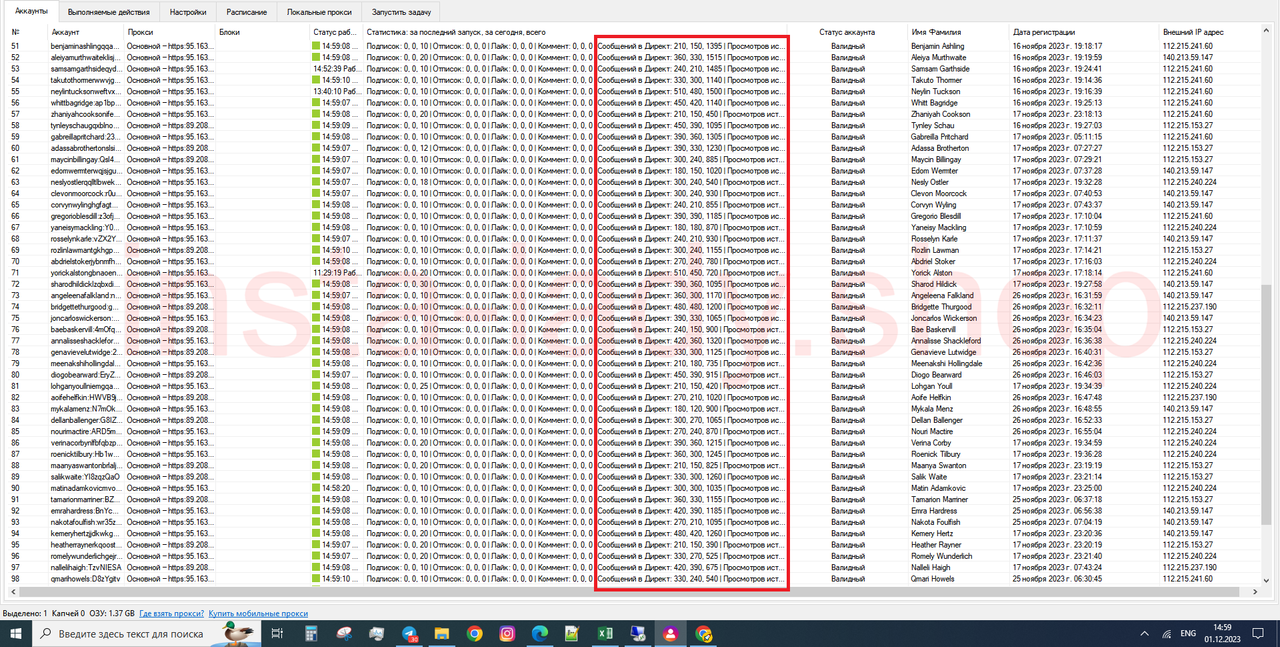Viewport: 1280px width, 647px height.
Task: Select the Whitt Bagridge name cell
Action: click(x=934, y=103)
